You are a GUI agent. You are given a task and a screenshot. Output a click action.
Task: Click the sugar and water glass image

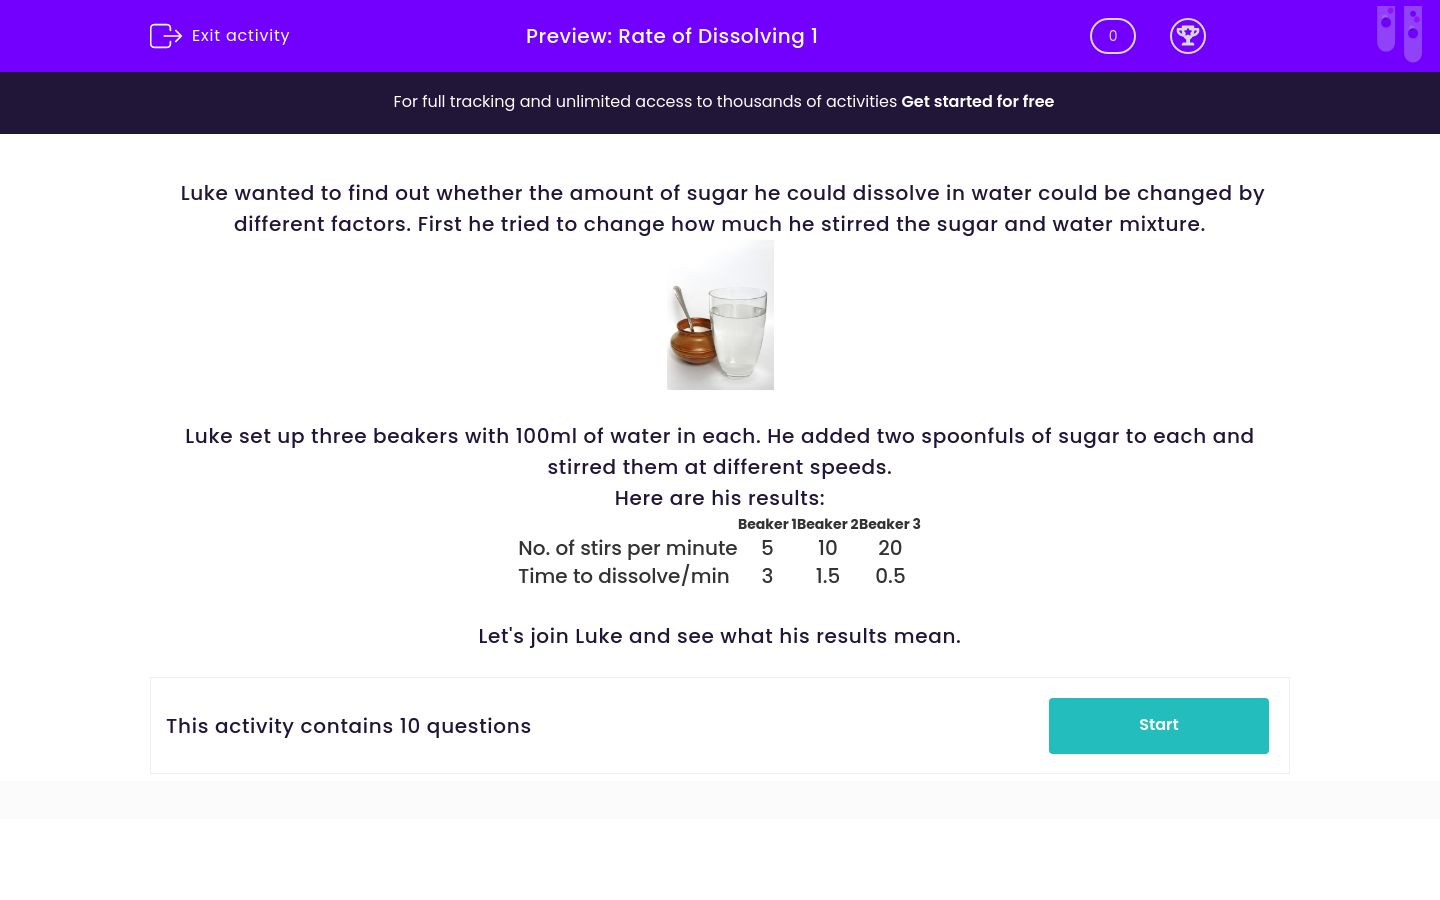(x=720, y=314)
